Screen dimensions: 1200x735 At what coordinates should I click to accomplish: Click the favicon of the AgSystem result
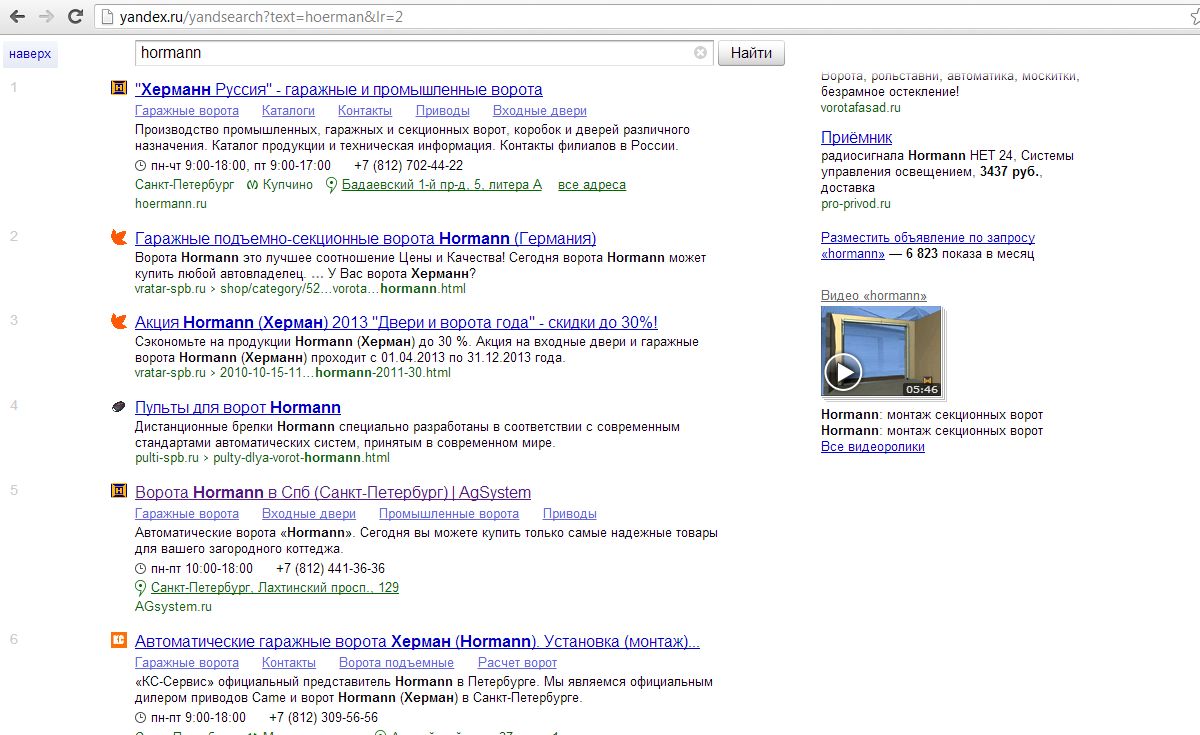(119, 491)
